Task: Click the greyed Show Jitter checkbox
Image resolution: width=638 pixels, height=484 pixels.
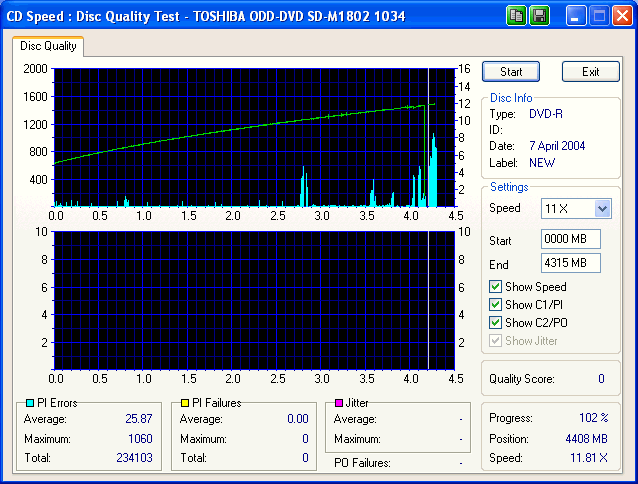Action: click(x=496, y=341)
